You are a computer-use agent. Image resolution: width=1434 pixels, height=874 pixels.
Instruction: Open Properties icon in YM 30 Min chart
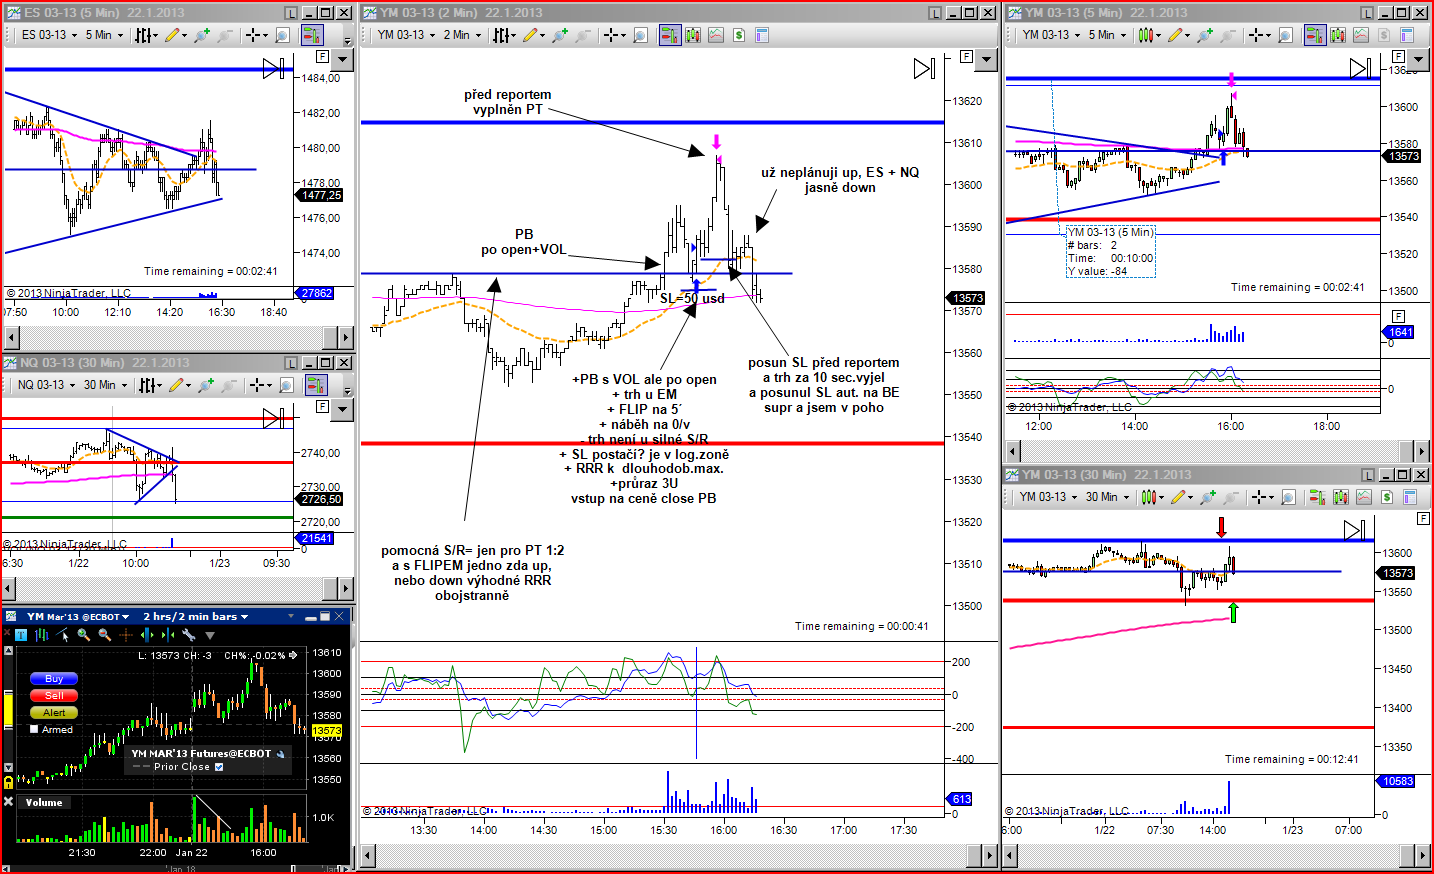coord(1410,497)
